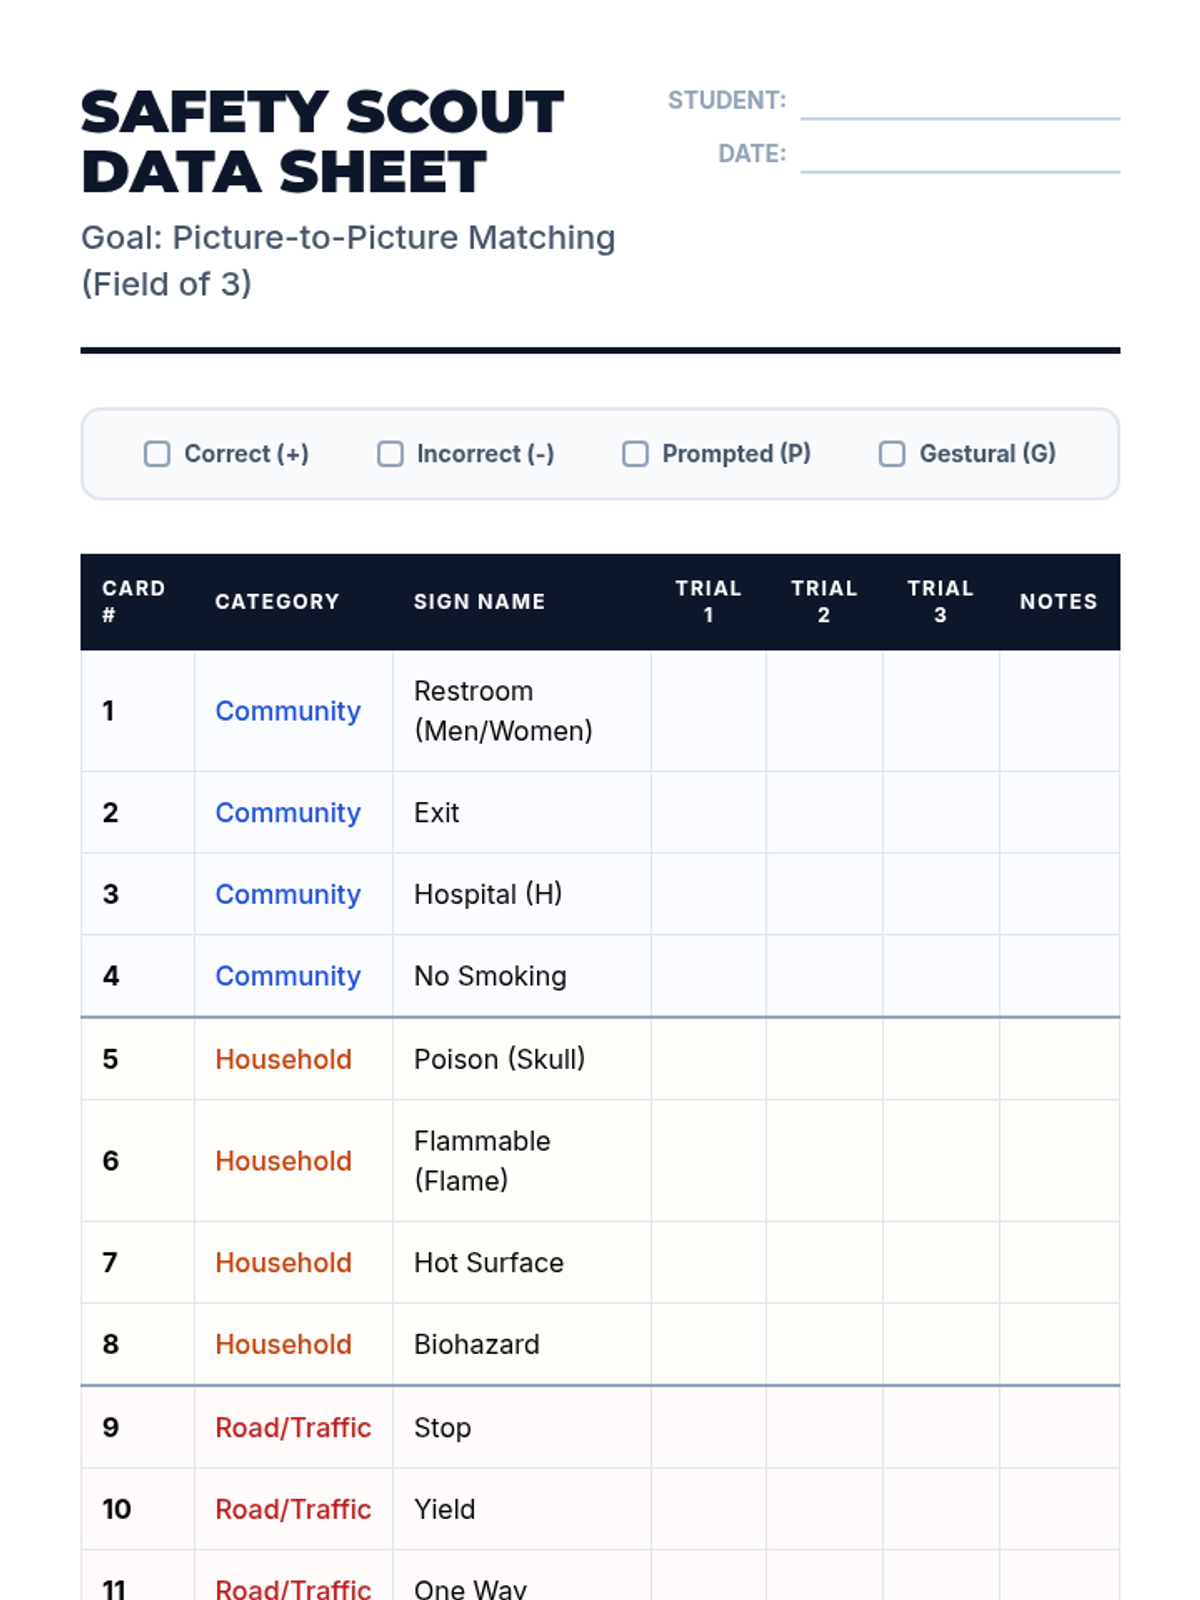Viewport: 1200px width, 1600px height.
Task: Click Trial 3 cell for Hot Surface
Action: pyautogui.click(x=940, y=1262)
